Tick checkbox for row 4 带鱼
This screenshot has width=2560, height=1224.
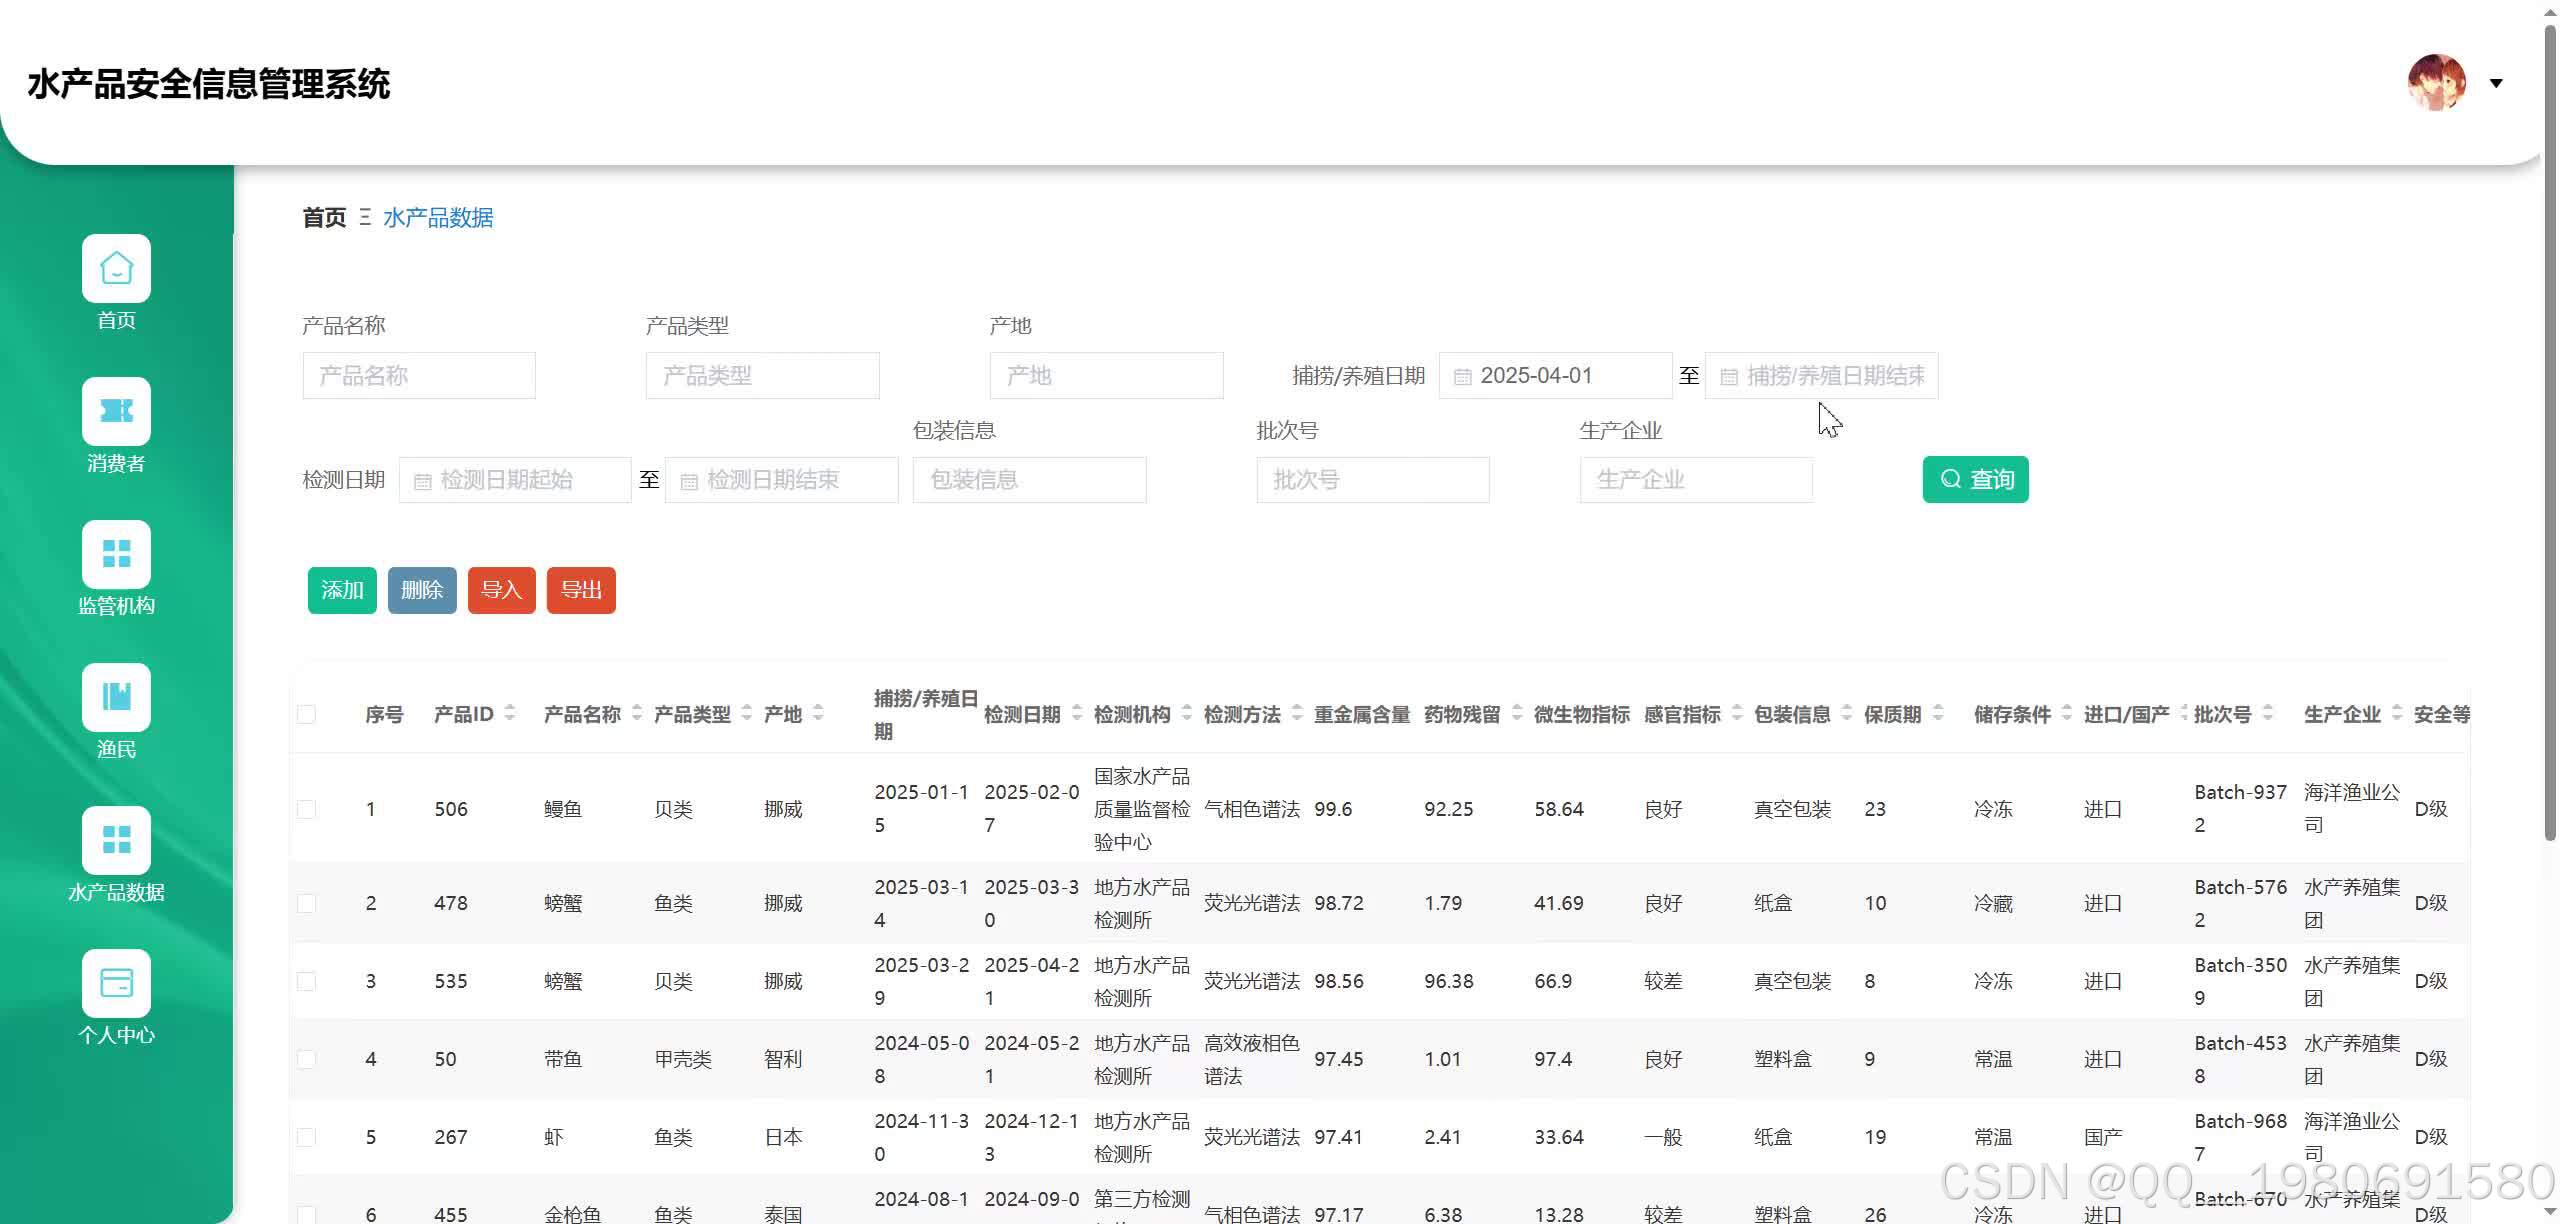point(307,1059)
